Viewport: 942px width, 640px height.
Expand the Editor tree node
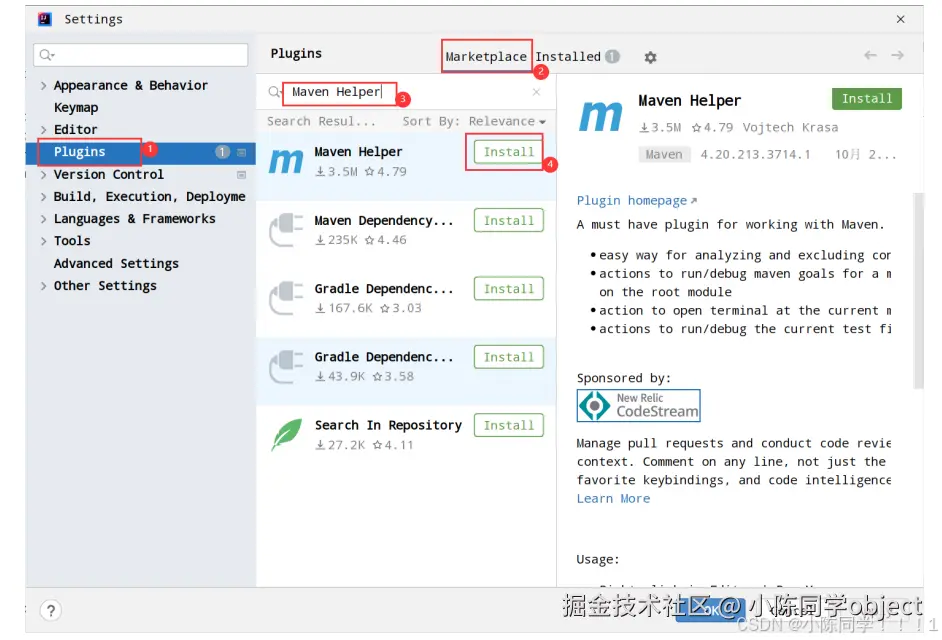click(43, 130)
